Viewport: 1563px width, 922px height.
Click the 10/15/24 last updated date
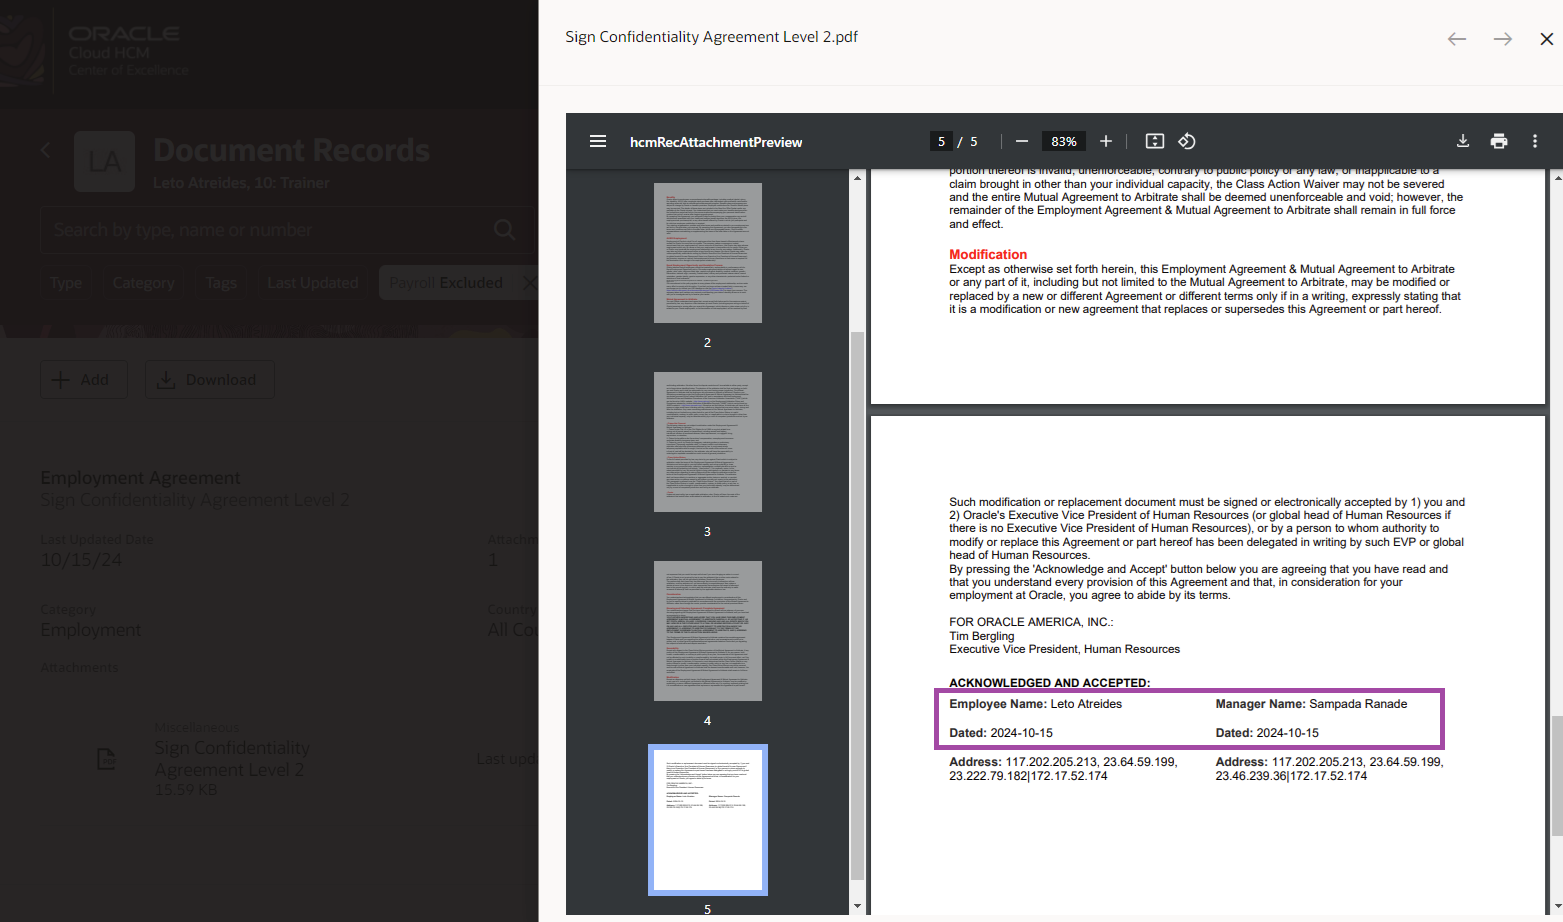tap(81, 560)
